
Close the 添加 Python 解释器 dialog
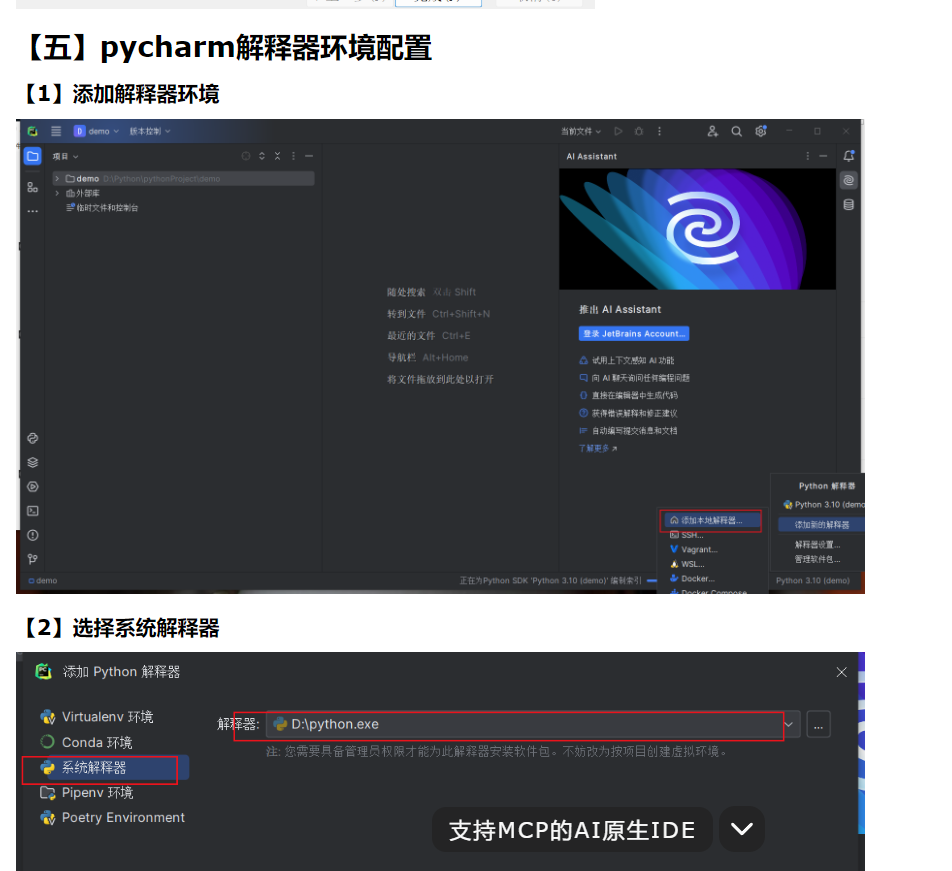(842, 672)
